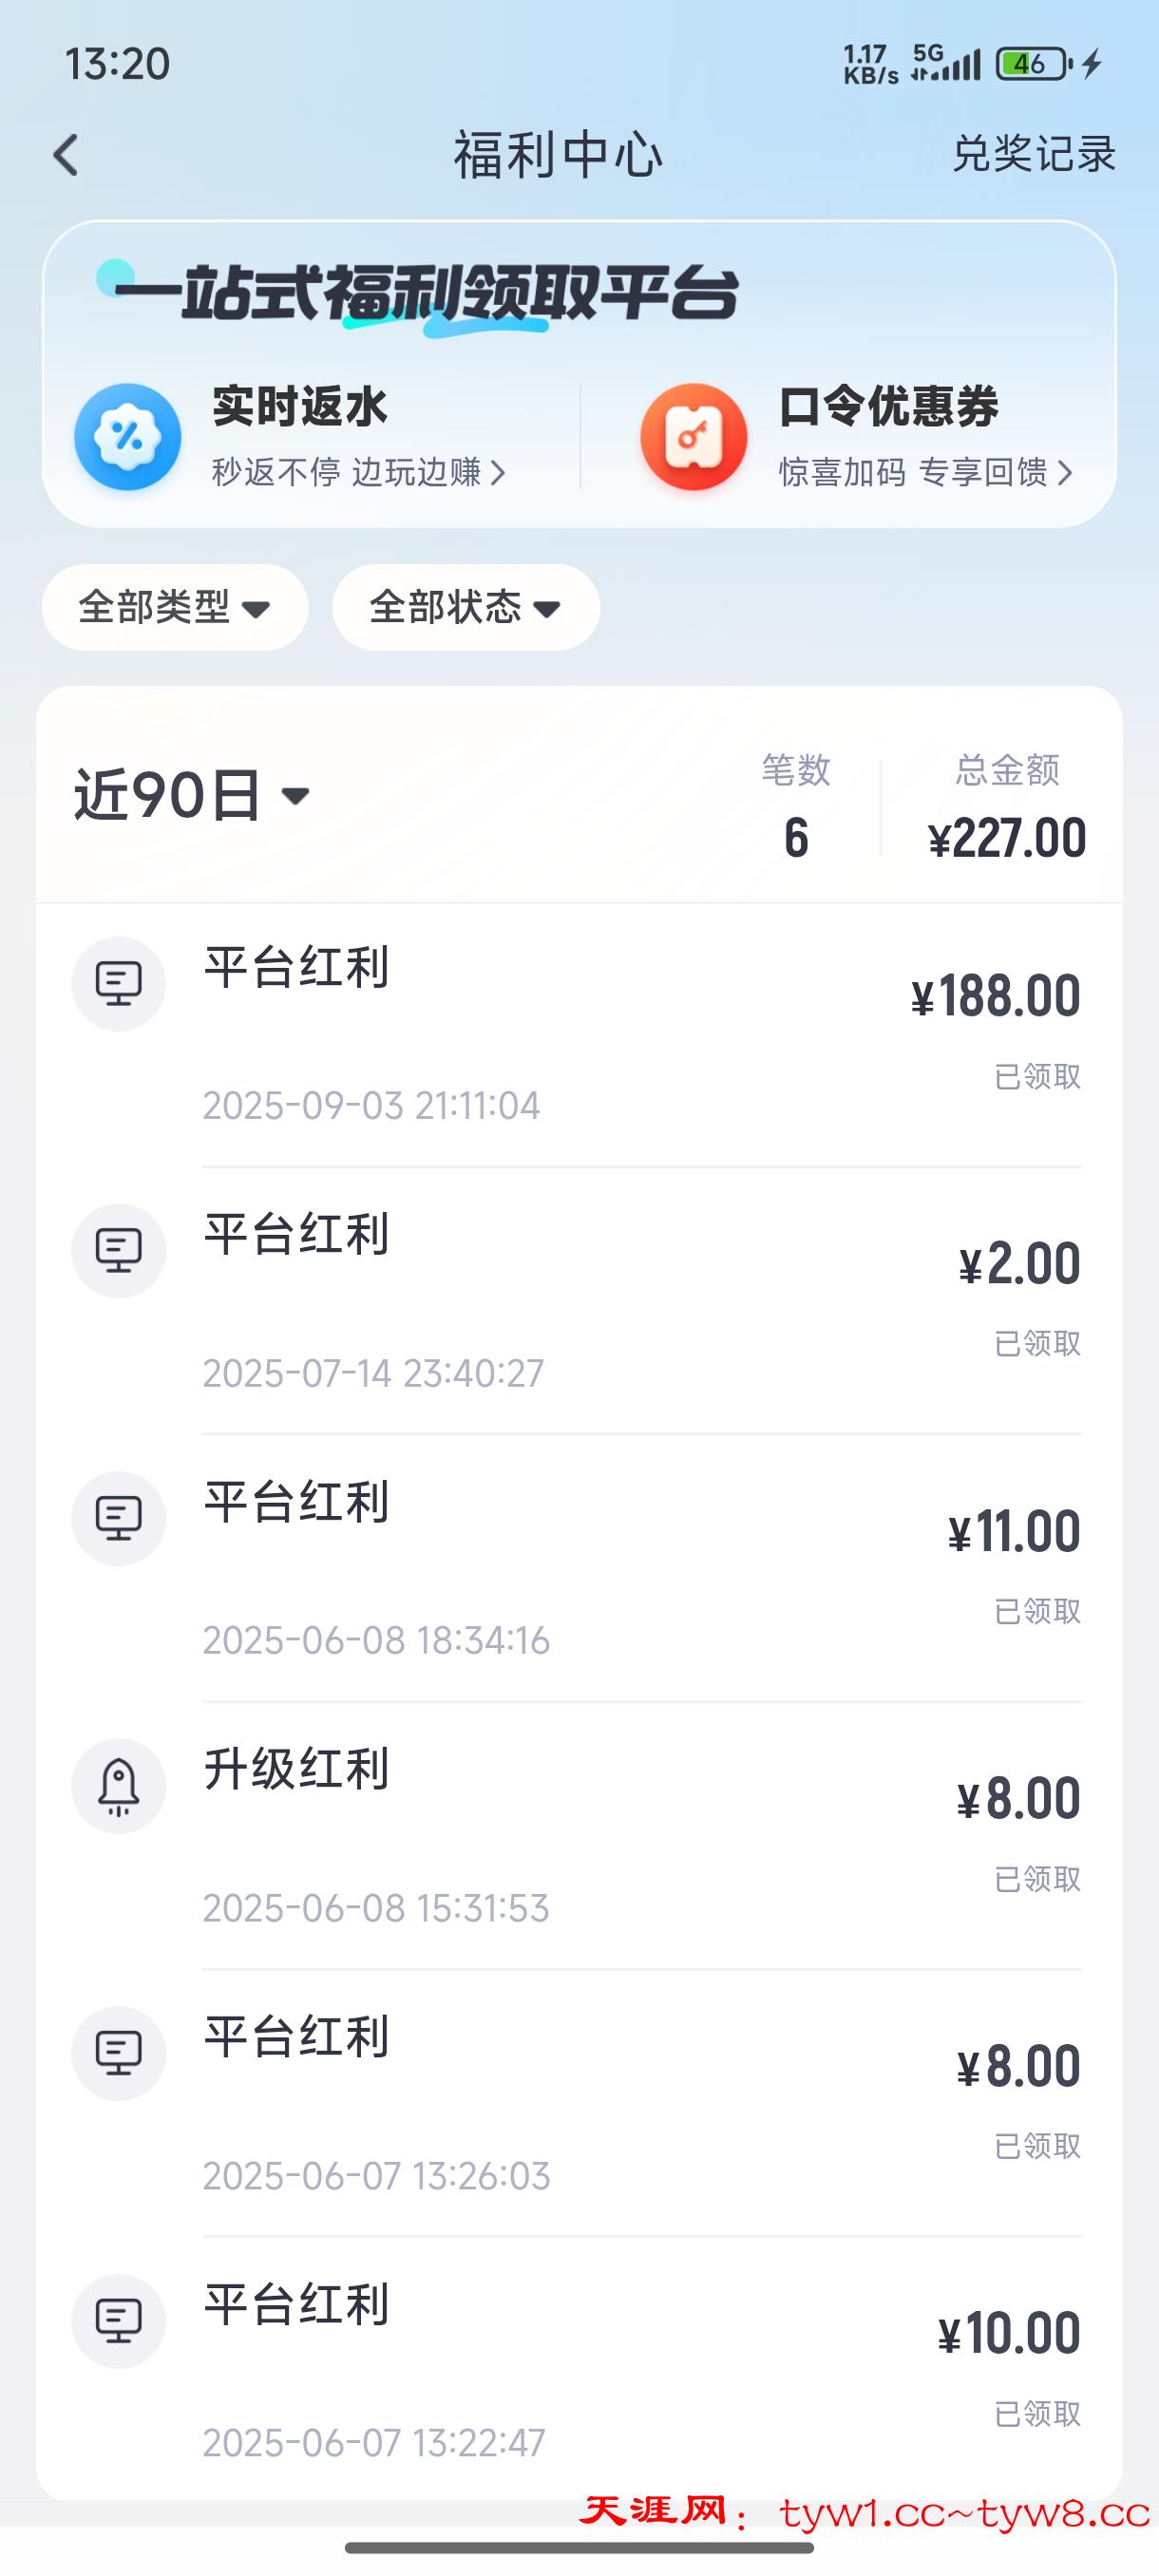Viewport: 1159px width, 2576px height.
Task: Open 兑奖记录 redemption records
Action: pos(1033,154)
